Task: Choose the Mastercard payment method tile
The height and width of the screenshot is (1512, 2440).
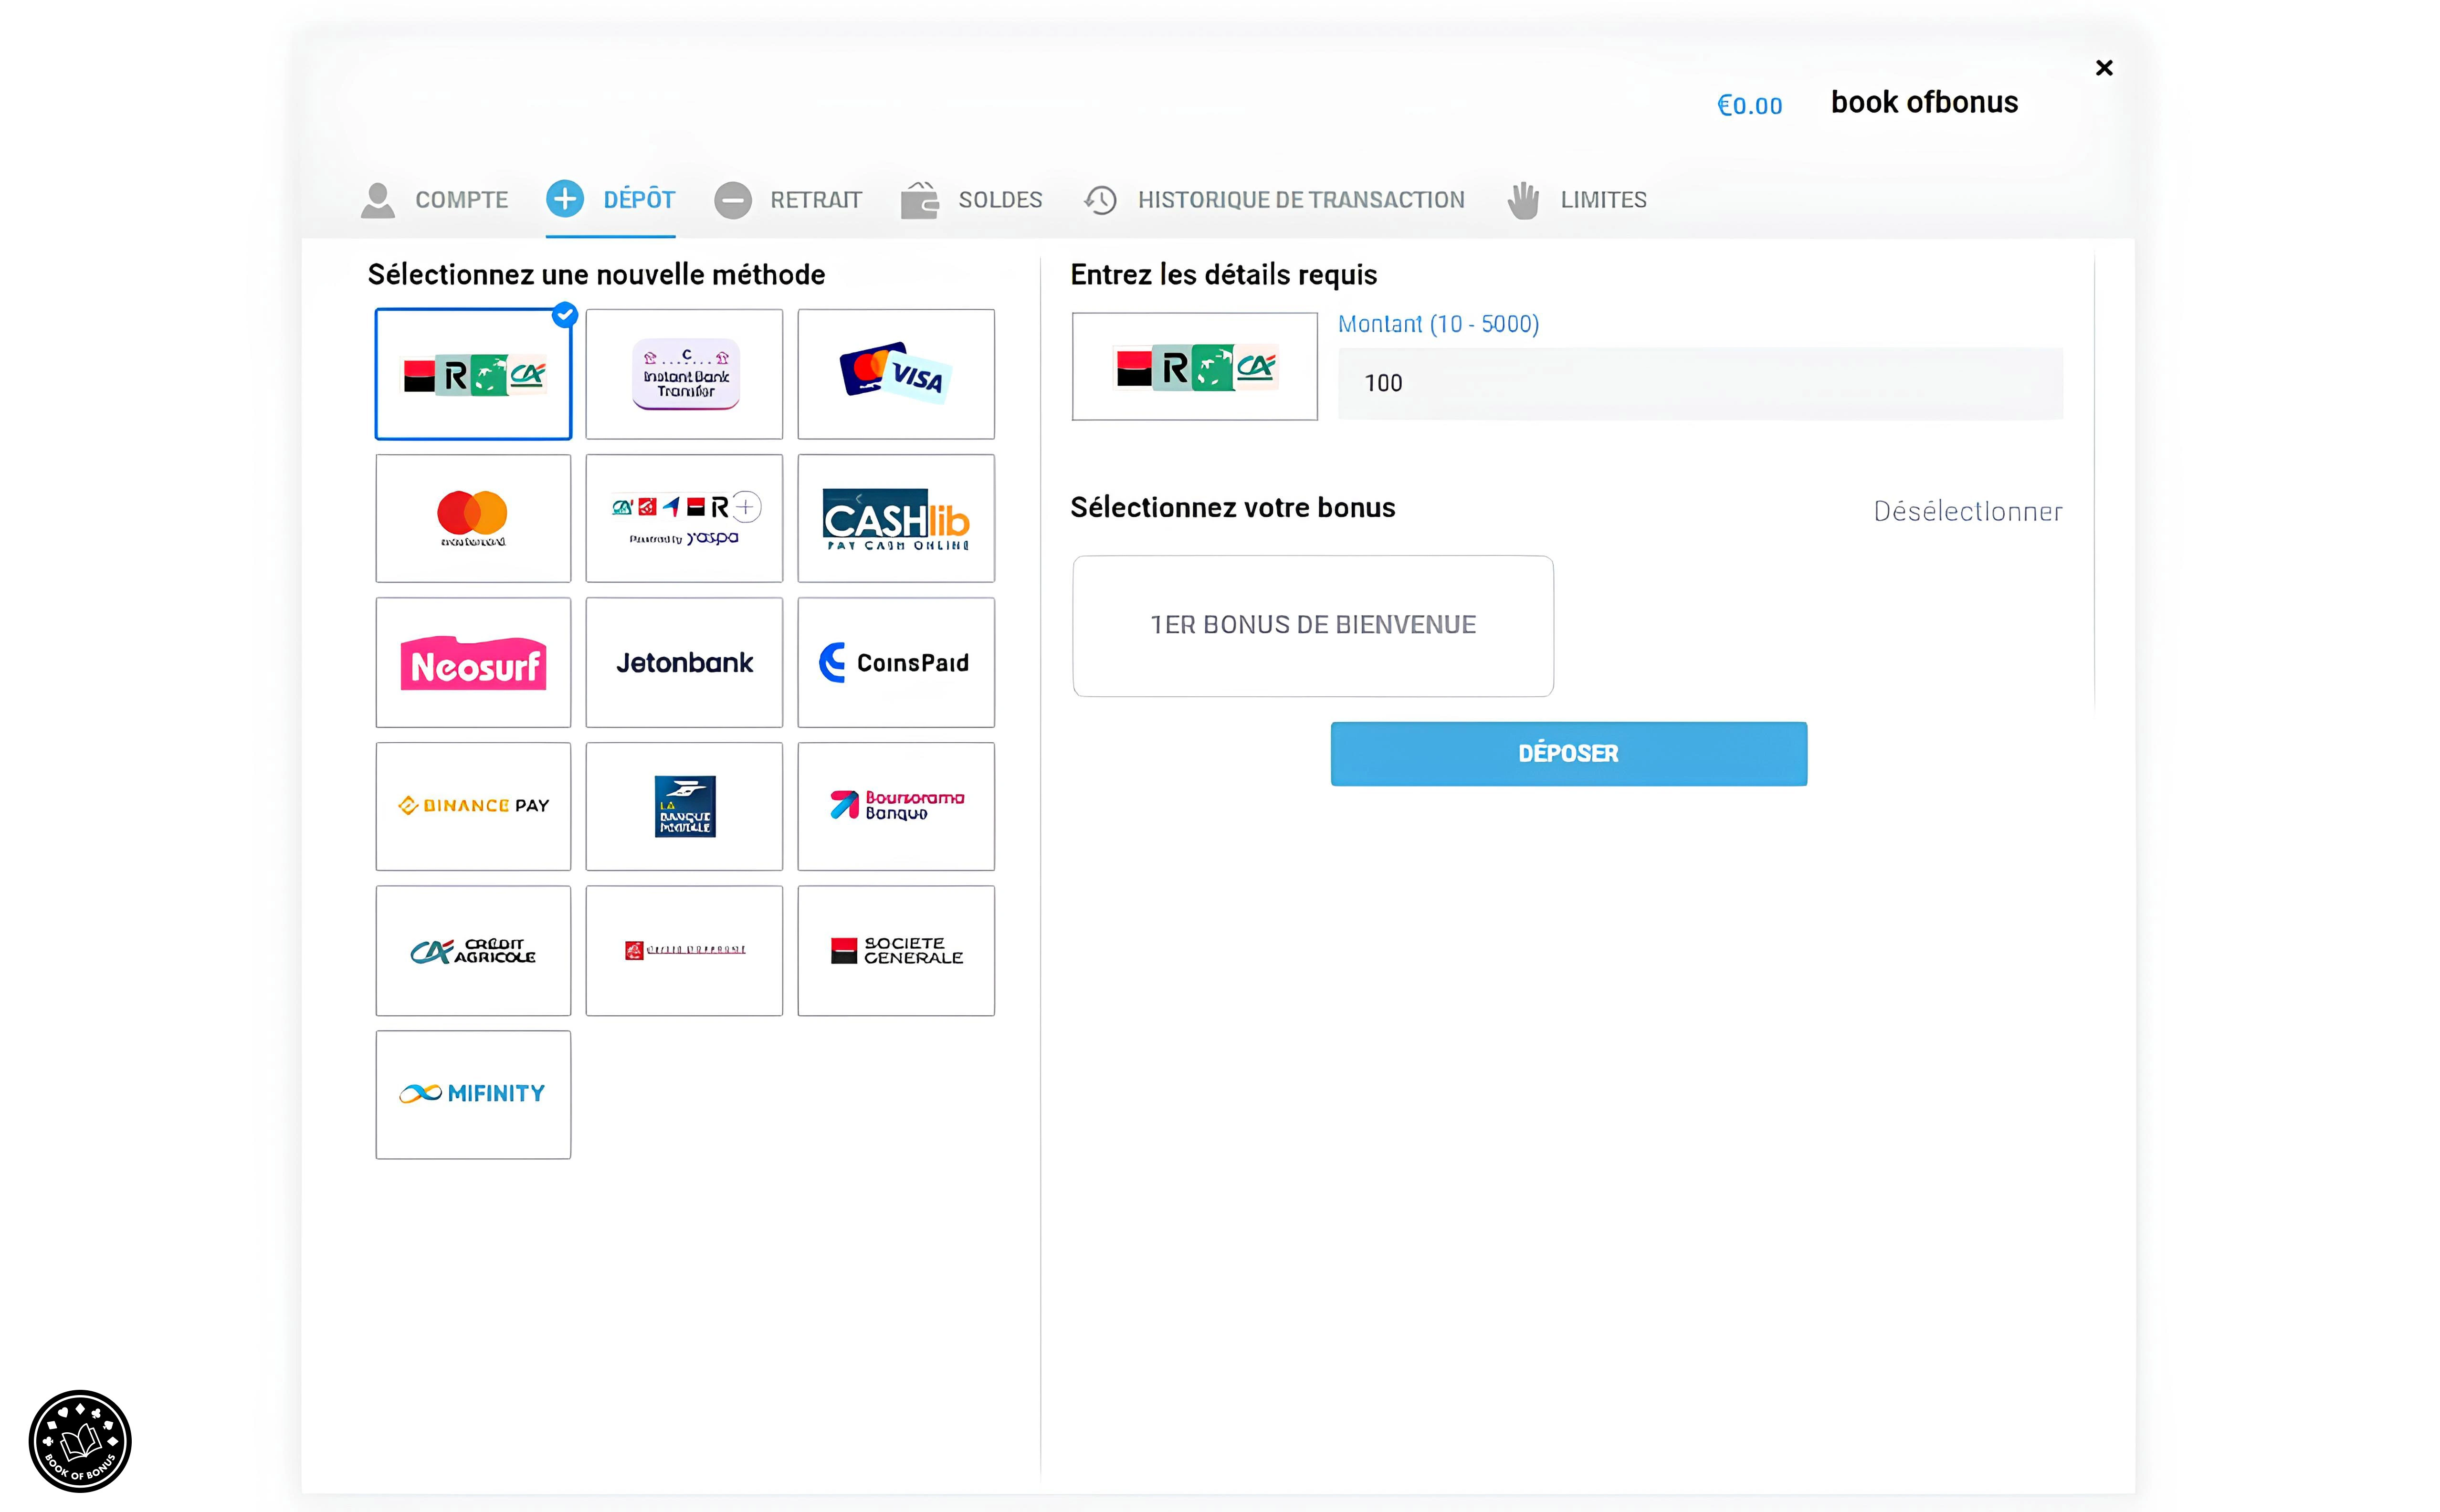Action: point(473,518)
